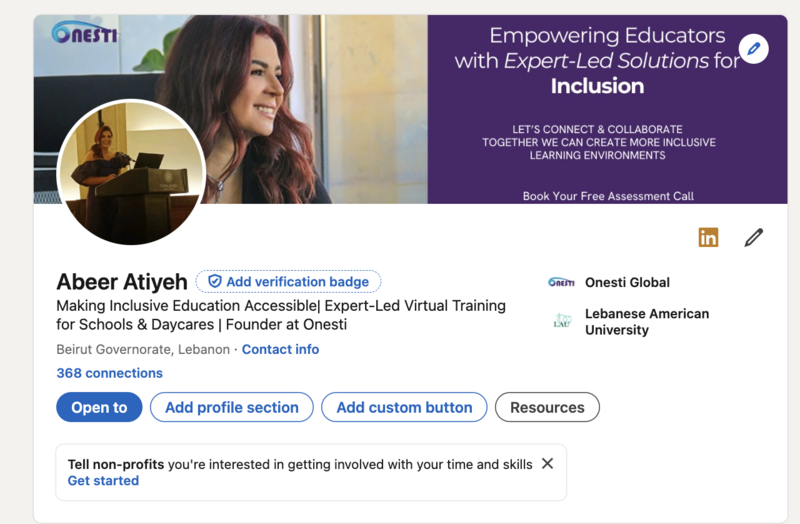Click the Onesti logo on cover banner
This screenshot has height=524, width=800.
coord(85,32)
